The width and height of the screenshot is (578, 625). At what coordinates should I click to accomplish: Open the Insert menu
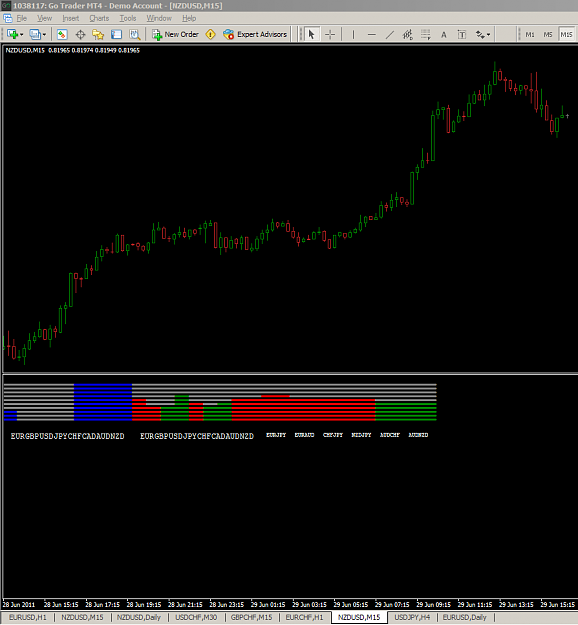(x=71, y=18)
